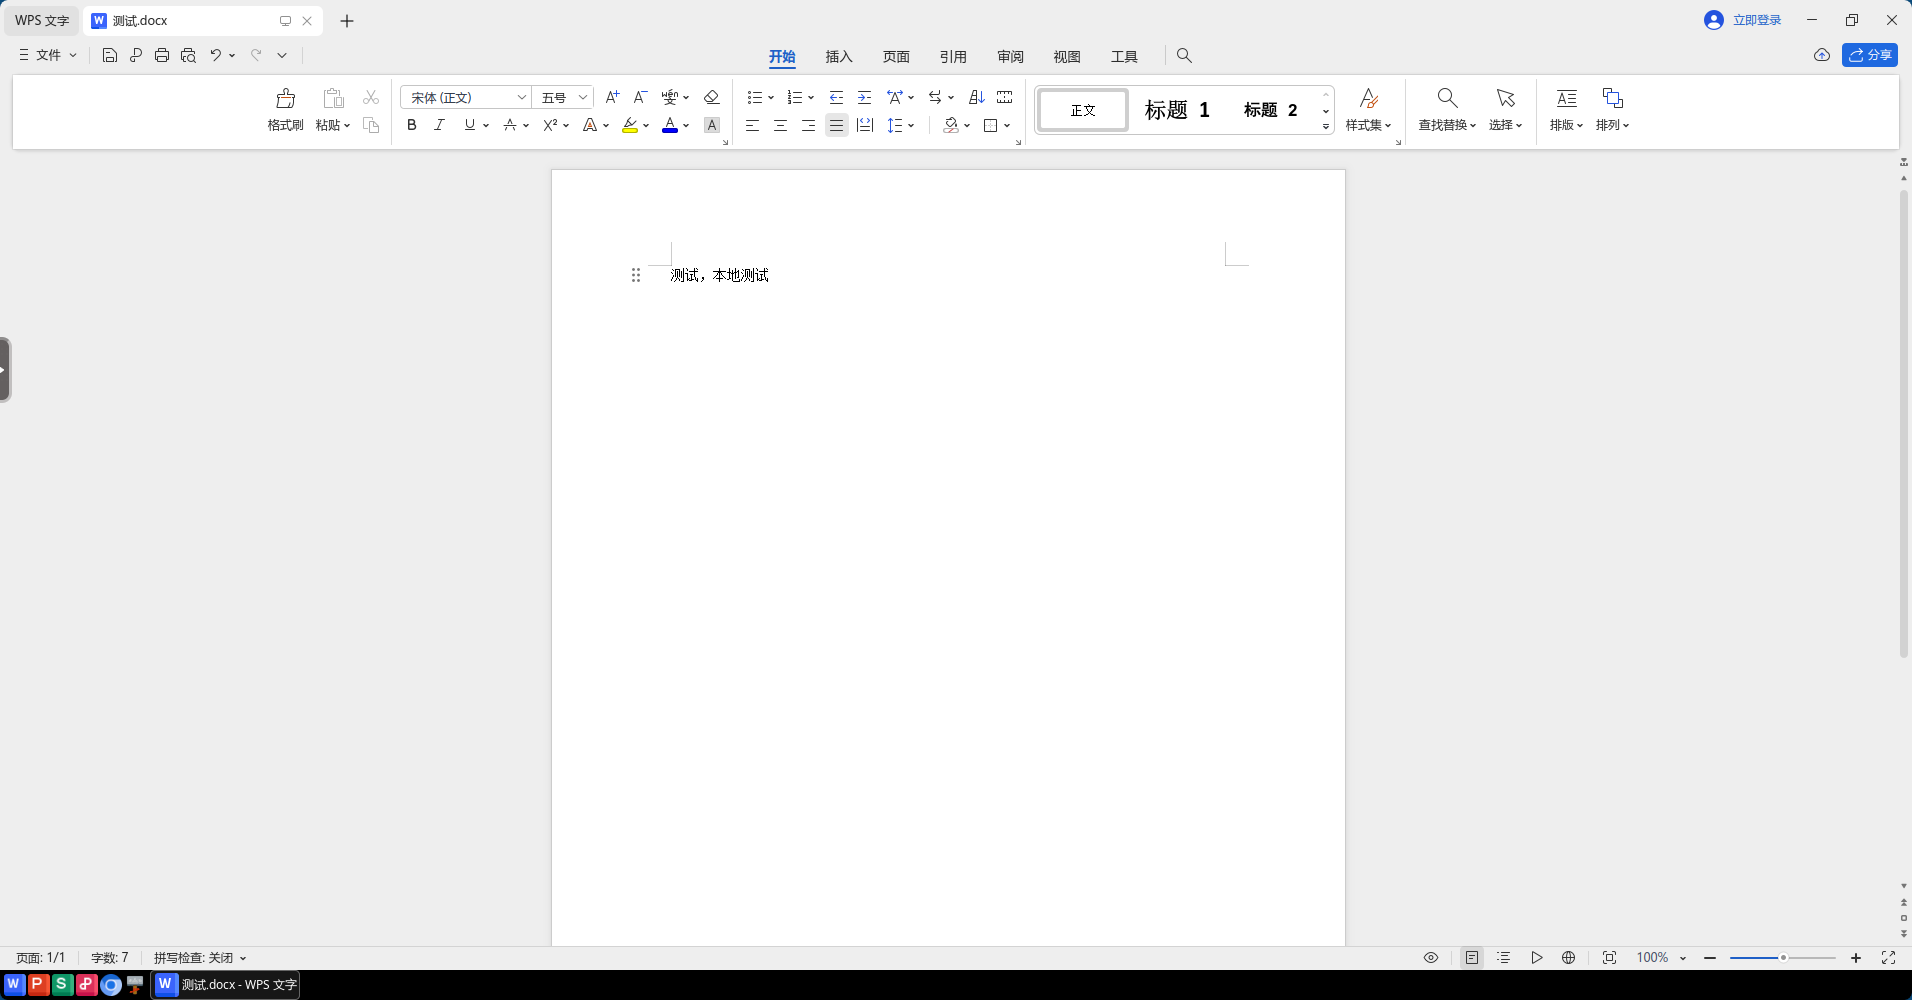Viewport: 1912px width, 1000px height.
Task: Click the search magnifier beside 工具 tab
Action: [x=1184, y=56]
